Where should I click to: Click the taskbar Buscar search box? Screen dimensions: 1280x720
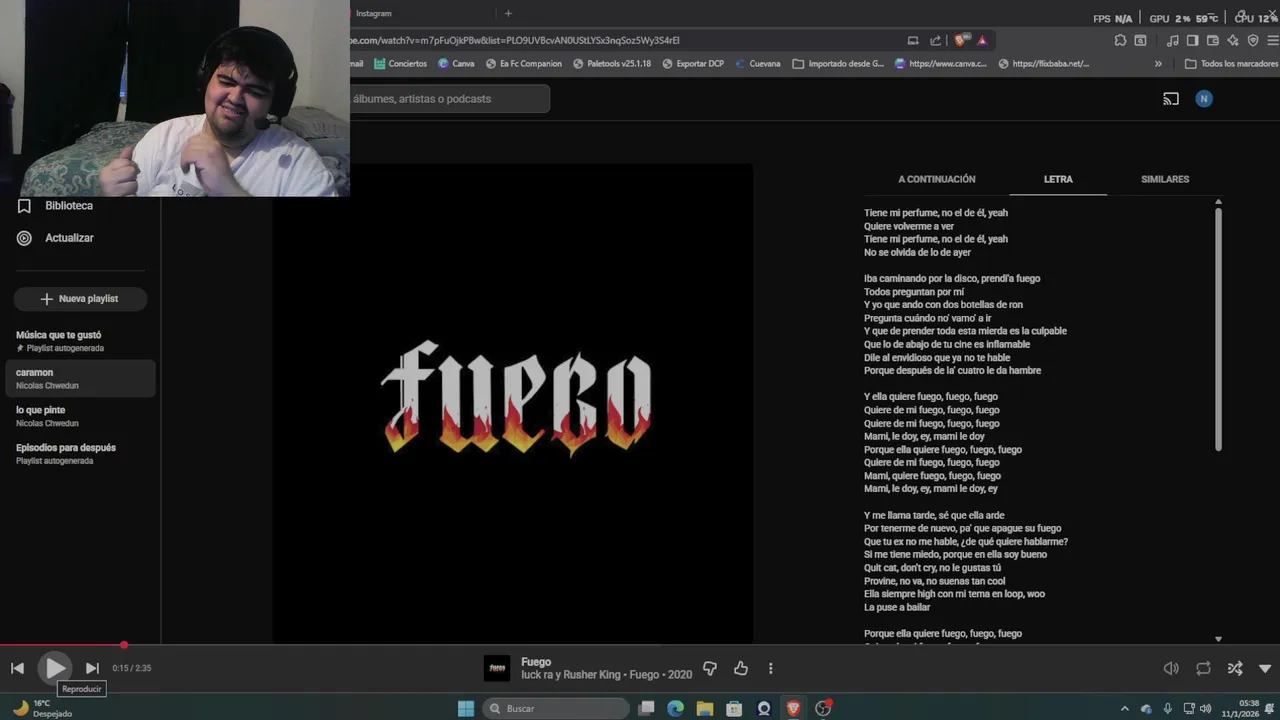coord(556,708)
